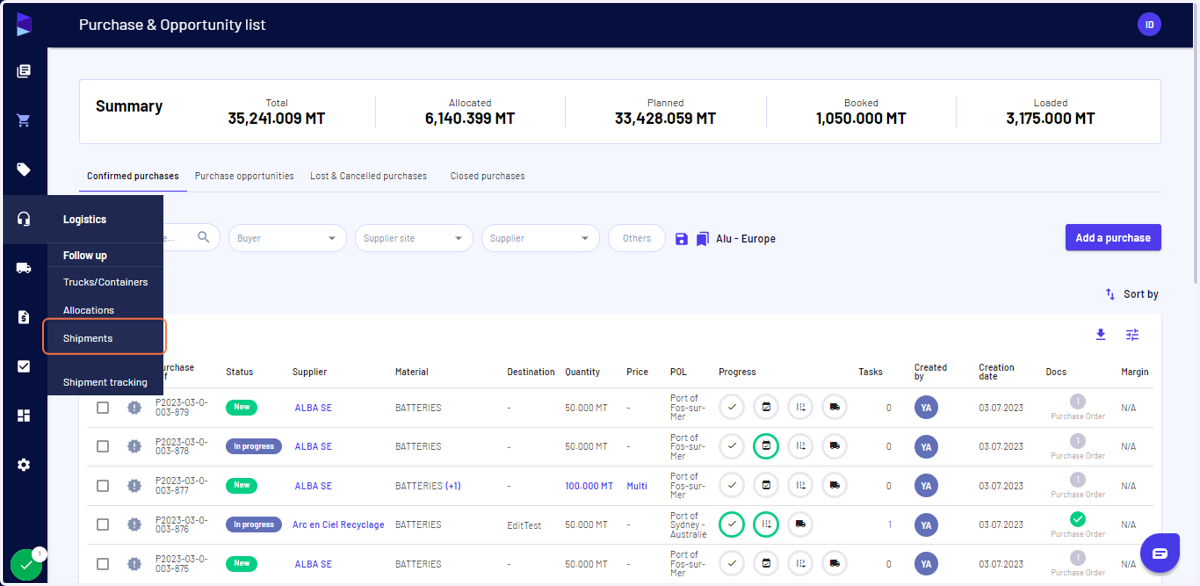Open the library icon in the sidebar
The image size is (1200, 586).
(24, 71)
